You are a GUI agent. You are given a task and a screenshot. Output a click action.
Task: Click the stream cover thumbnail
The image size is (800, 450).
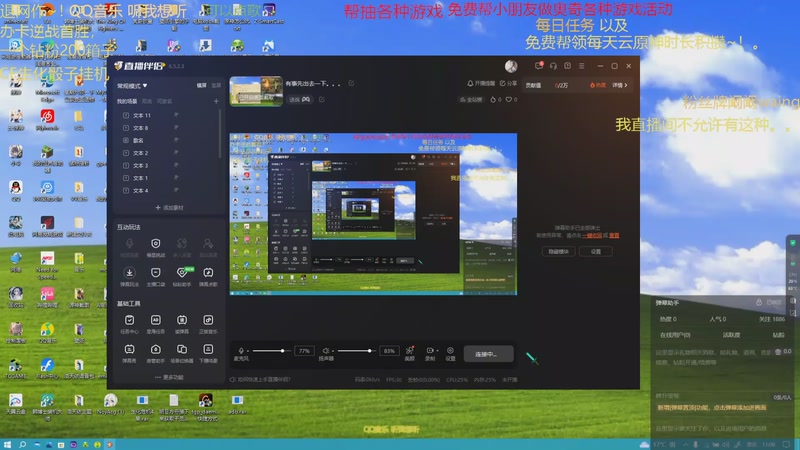(x=256, y=91)
